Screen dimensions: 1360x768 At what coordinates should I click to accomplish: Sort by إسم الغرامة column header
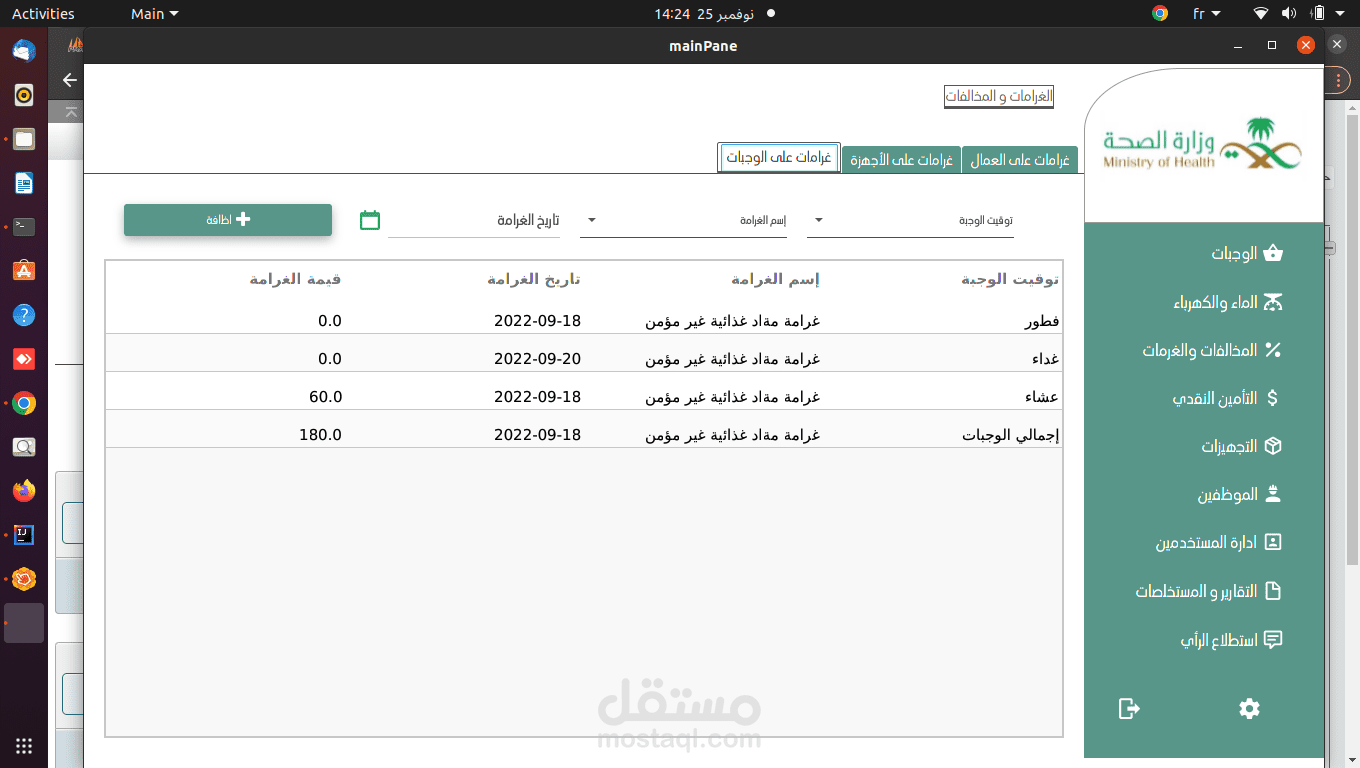tap(776, 280)
